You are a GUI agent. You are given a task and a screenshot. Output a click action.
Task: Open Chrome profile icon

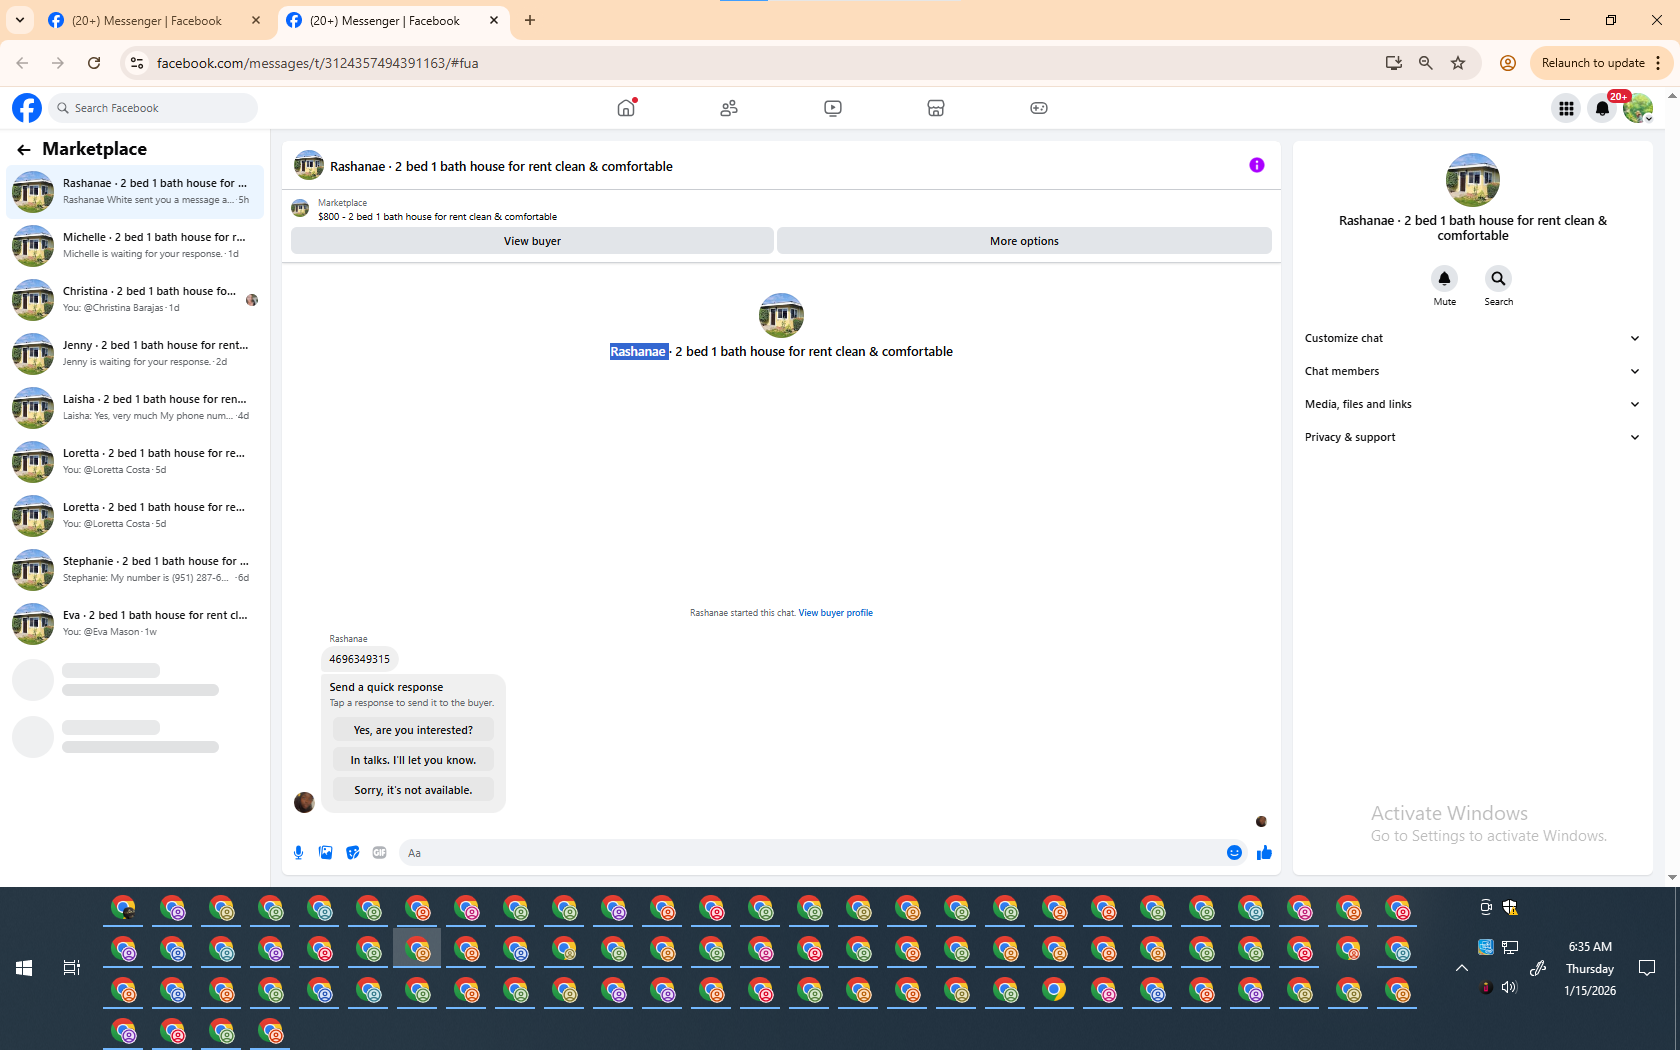(x=1508, y=63)
